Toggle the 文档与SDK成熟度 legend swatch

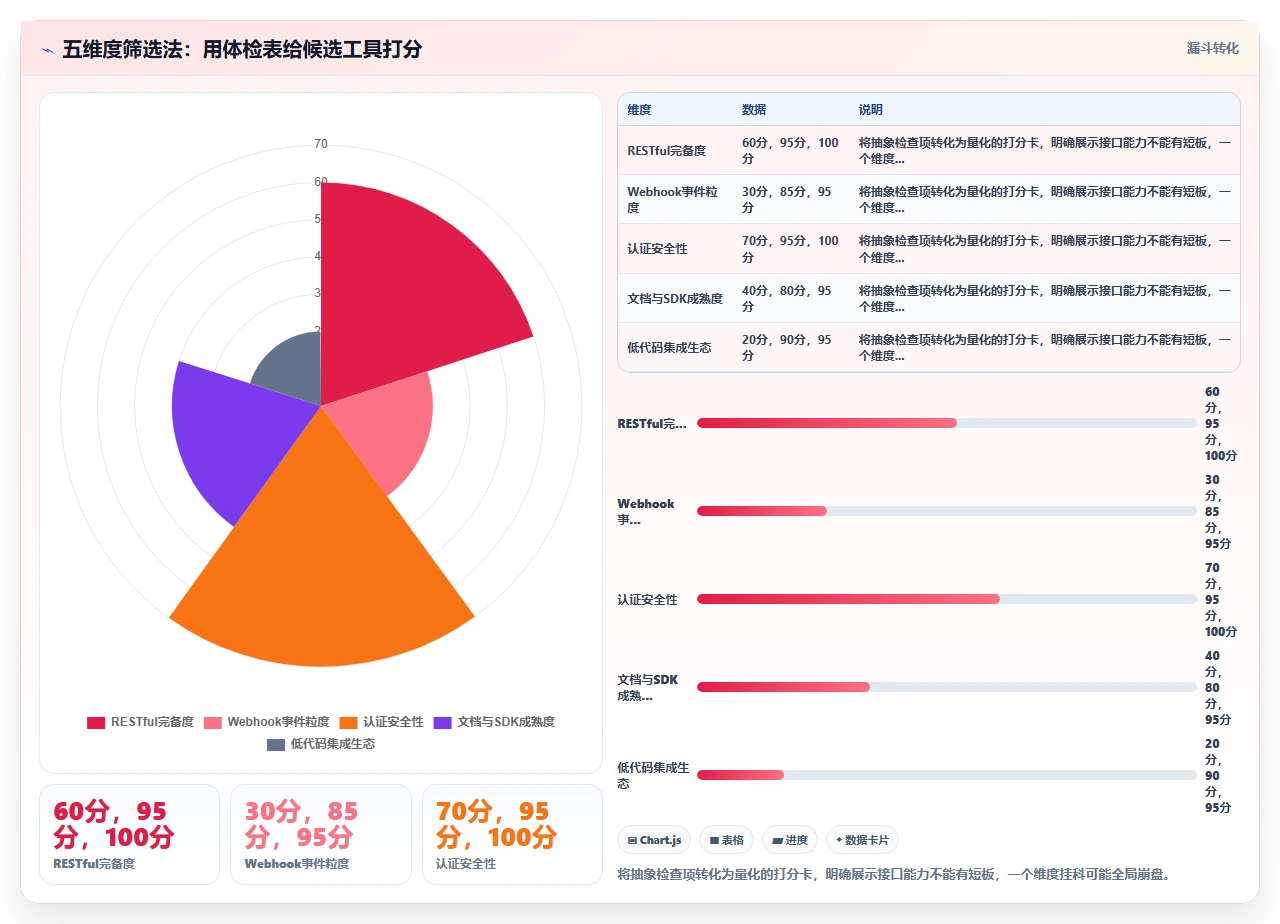(x=443, y=722)
